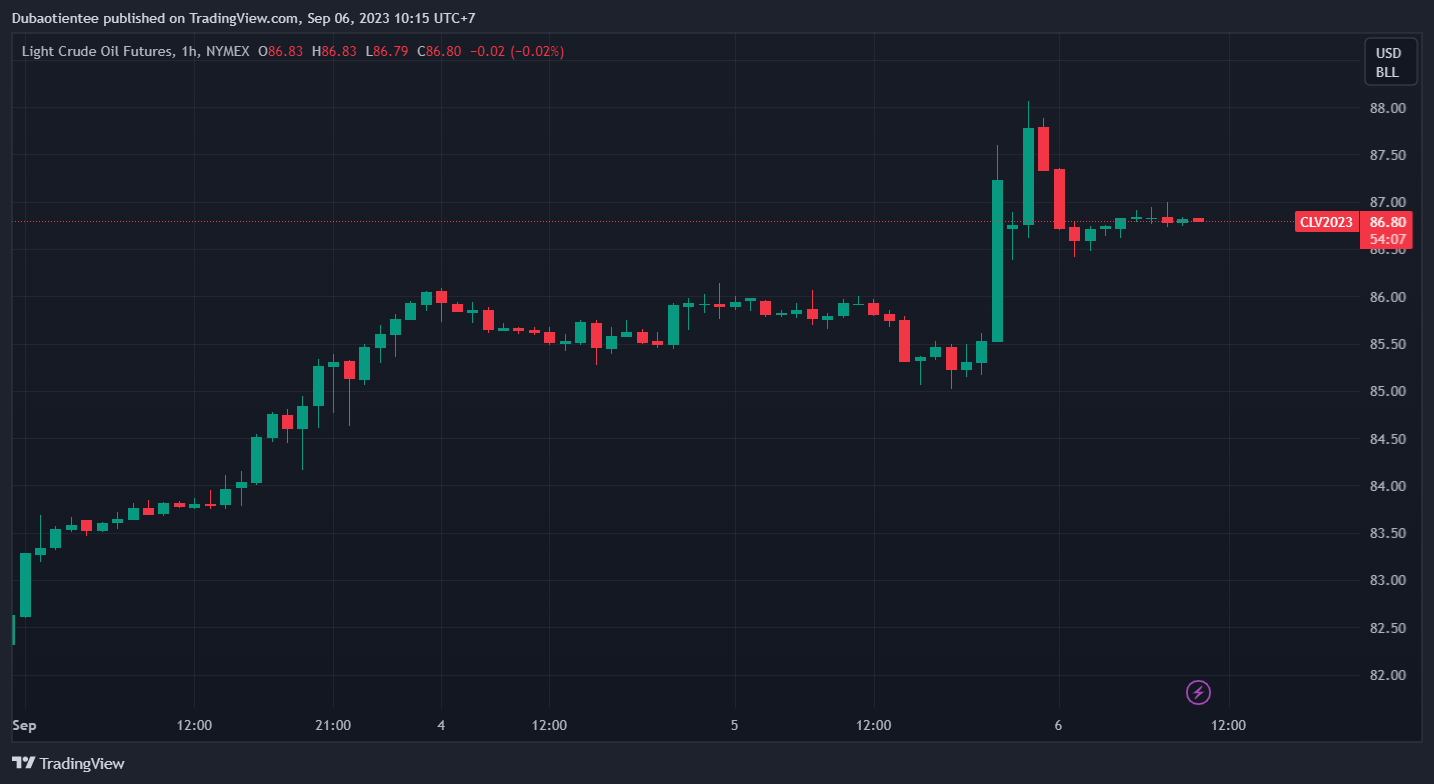Click the 54:07 bar countdown timer
Image resolution: width=1434 pixels, height=784 pixels.
tap(1388, 239)
